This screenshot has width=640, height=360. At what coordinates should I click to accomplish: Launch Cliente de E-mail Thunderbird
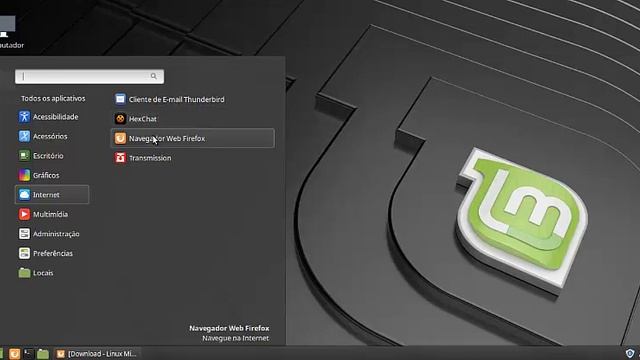click(193, 99)
